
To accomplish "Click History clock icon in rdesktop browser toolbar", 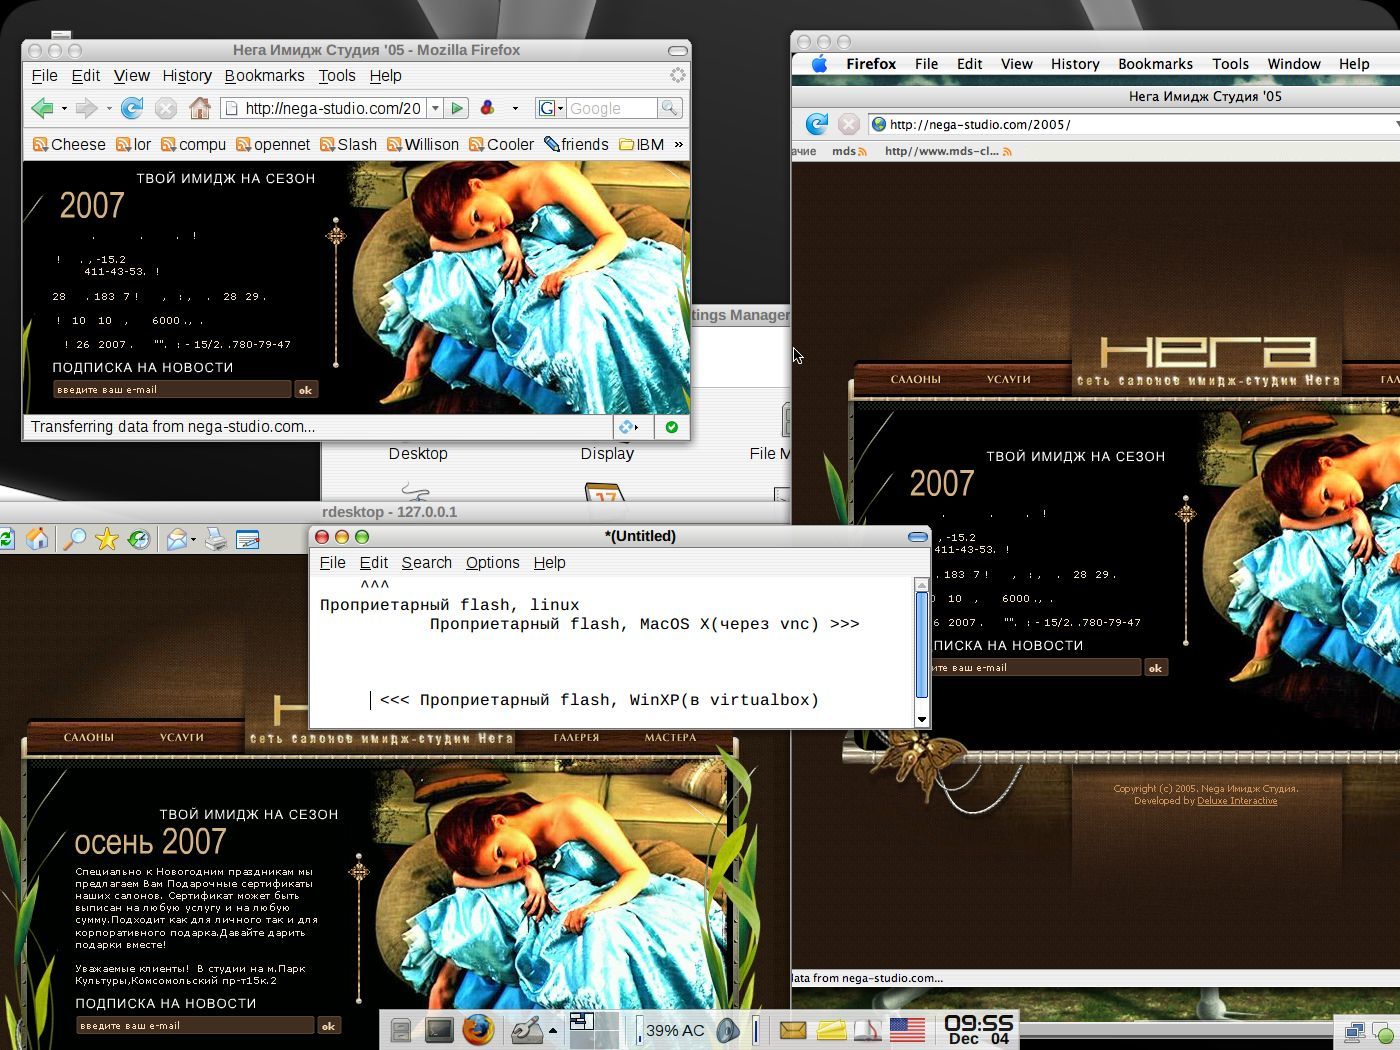I will (x=138, y=540).
